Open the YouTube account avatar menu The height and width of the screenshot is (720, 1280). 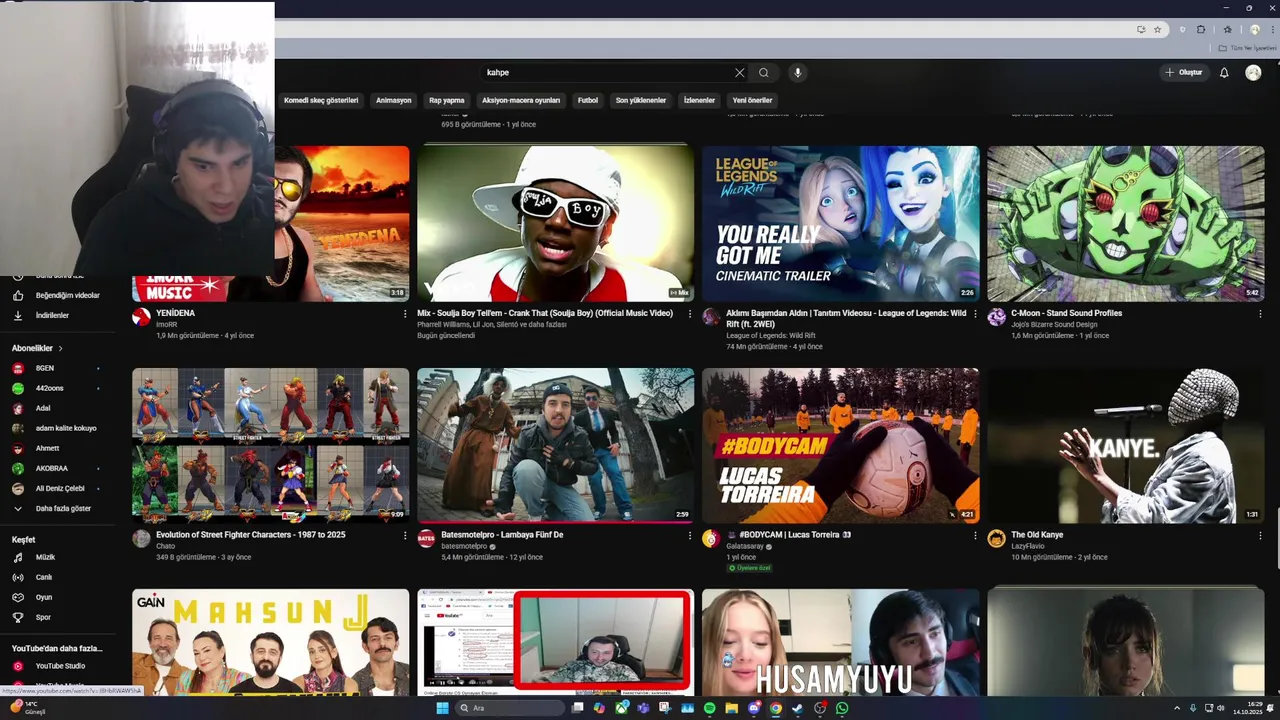coord(1253,73)
